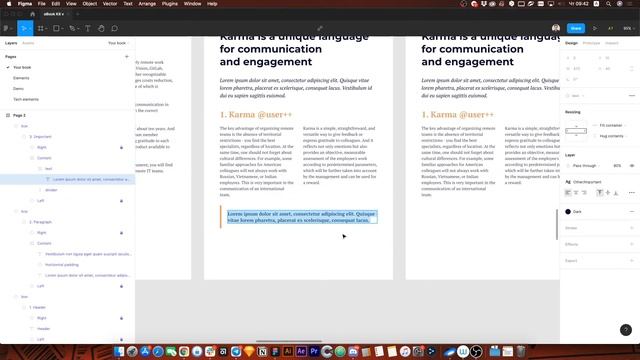Toggle dot marker on Right layer under 3. Important
The height and width of the screenshot is (360, 640).
[121, 147]
